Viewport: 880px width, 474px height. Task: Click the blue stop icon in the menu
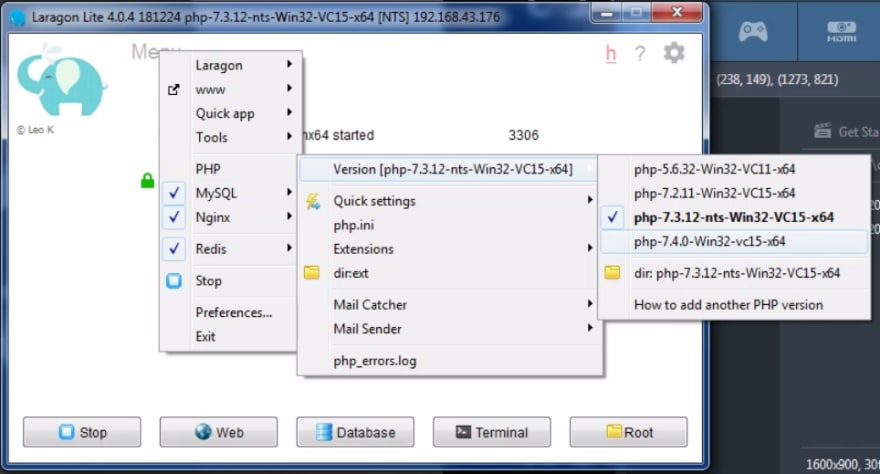pyautogui.click(x=174, y=280)
